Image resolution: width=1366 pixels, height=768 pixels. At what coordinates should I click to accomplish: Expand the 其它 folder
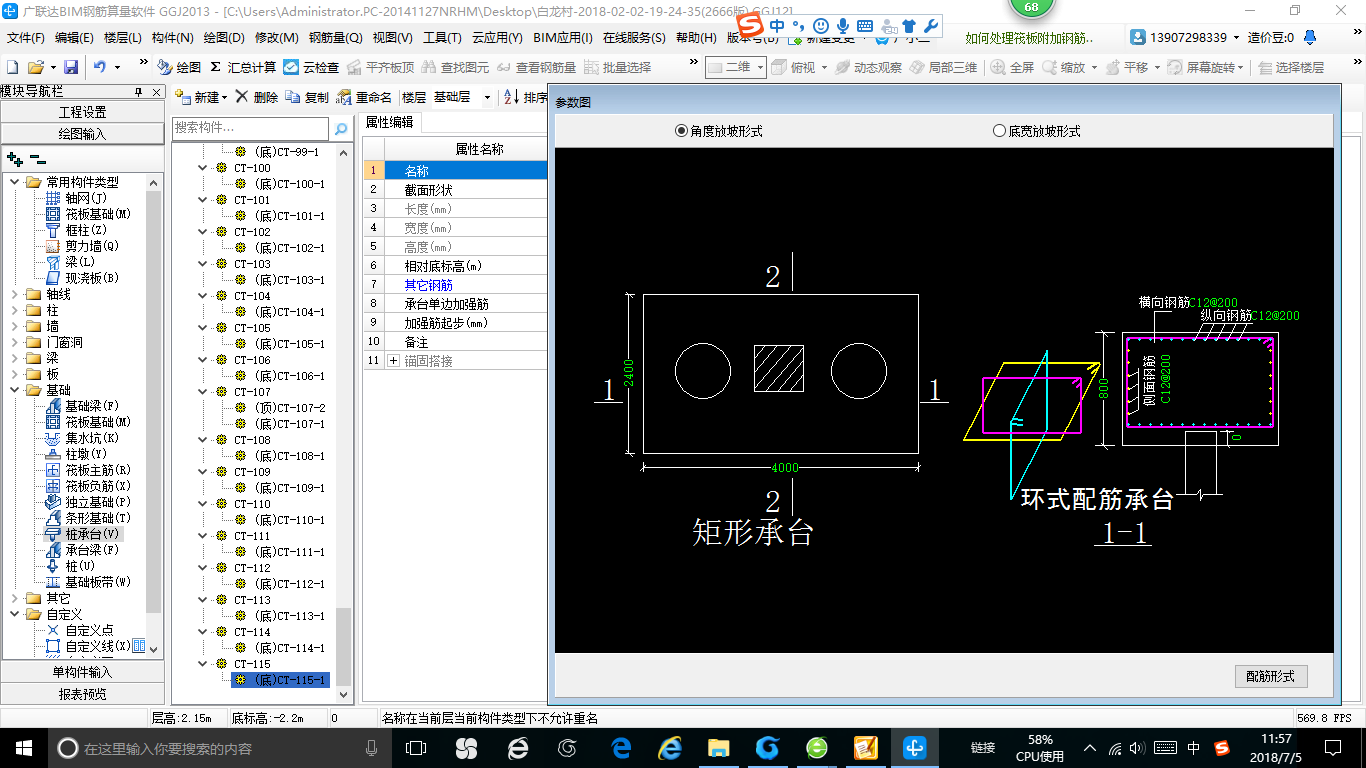point(14,598)
